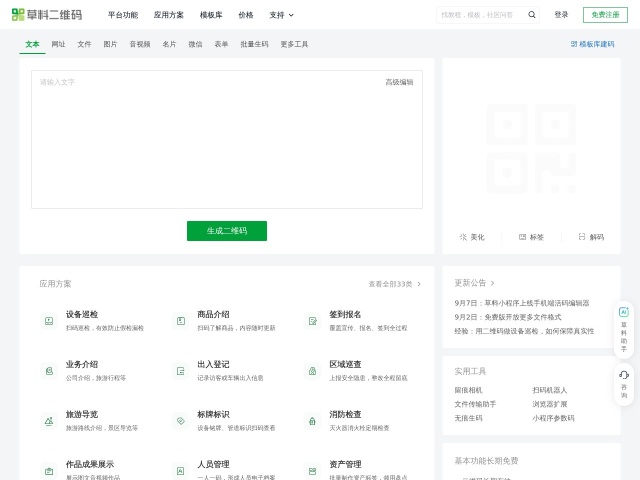The height and width of the screenshot is (480, 640).
Task: Open the 出入登记 solution icon
Action: pos(181,371)
